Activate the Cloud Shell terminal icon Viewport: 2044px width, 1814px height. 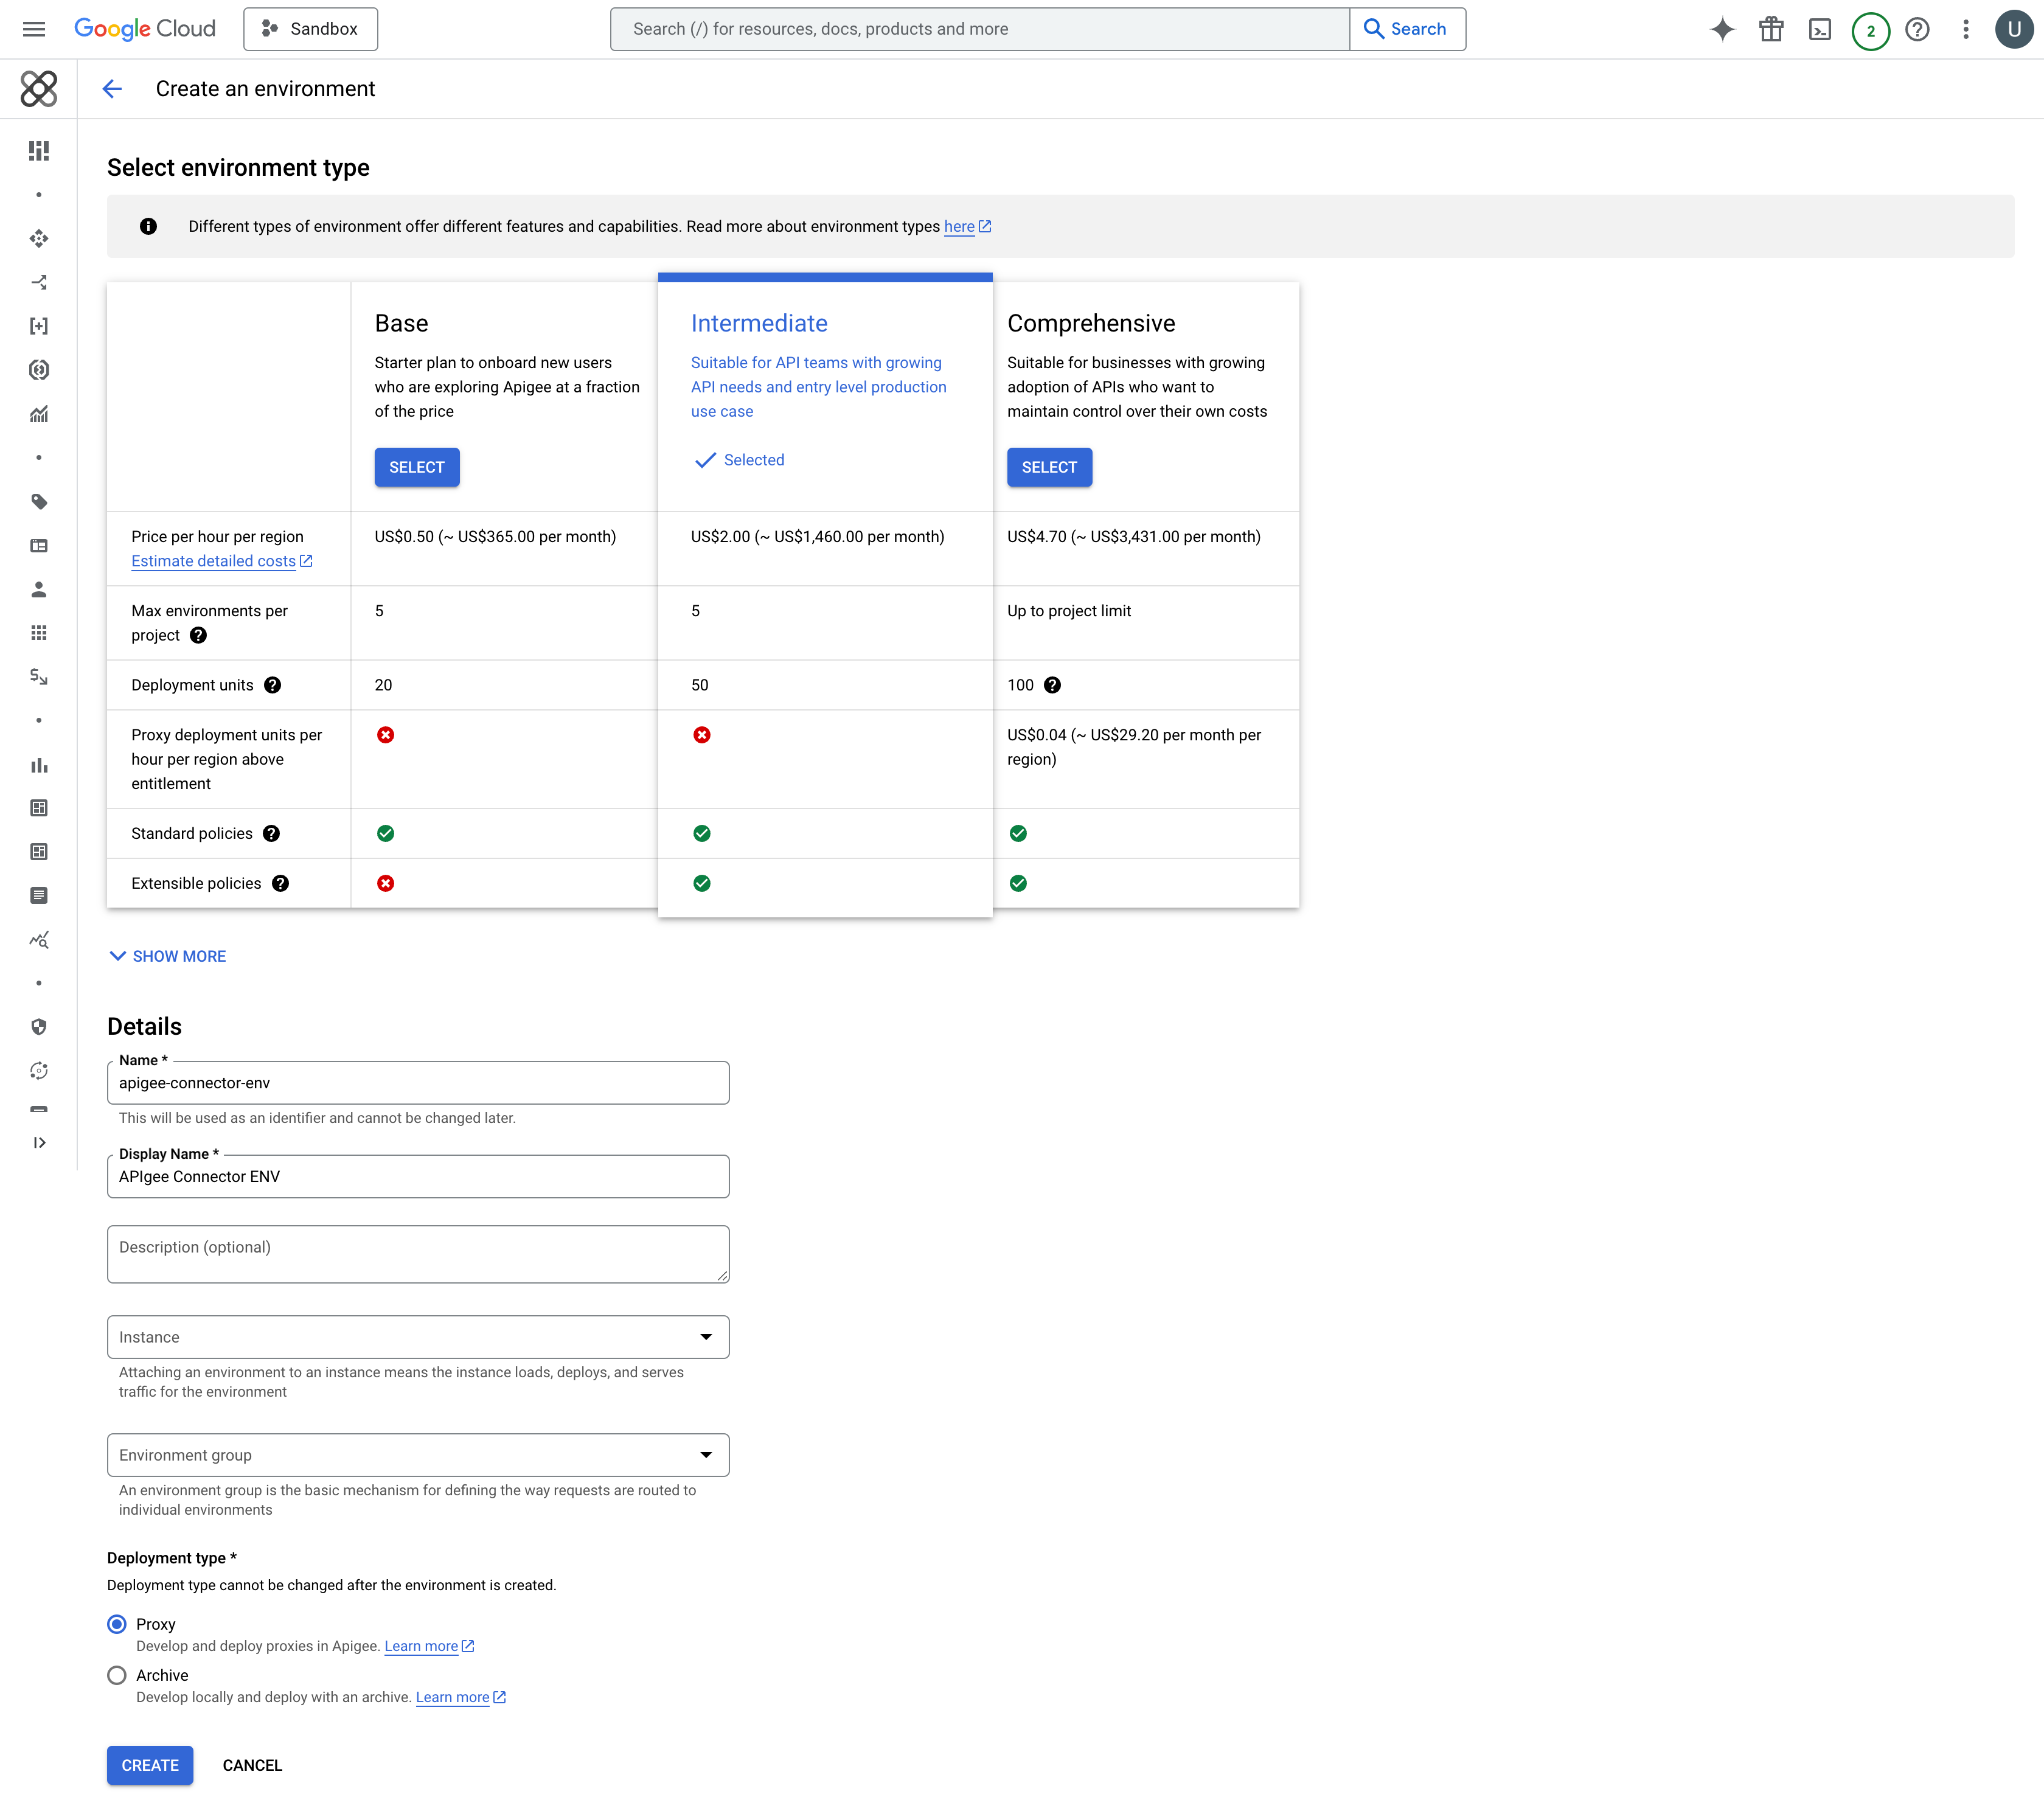pyautogui.click(x=1820, y=29)
